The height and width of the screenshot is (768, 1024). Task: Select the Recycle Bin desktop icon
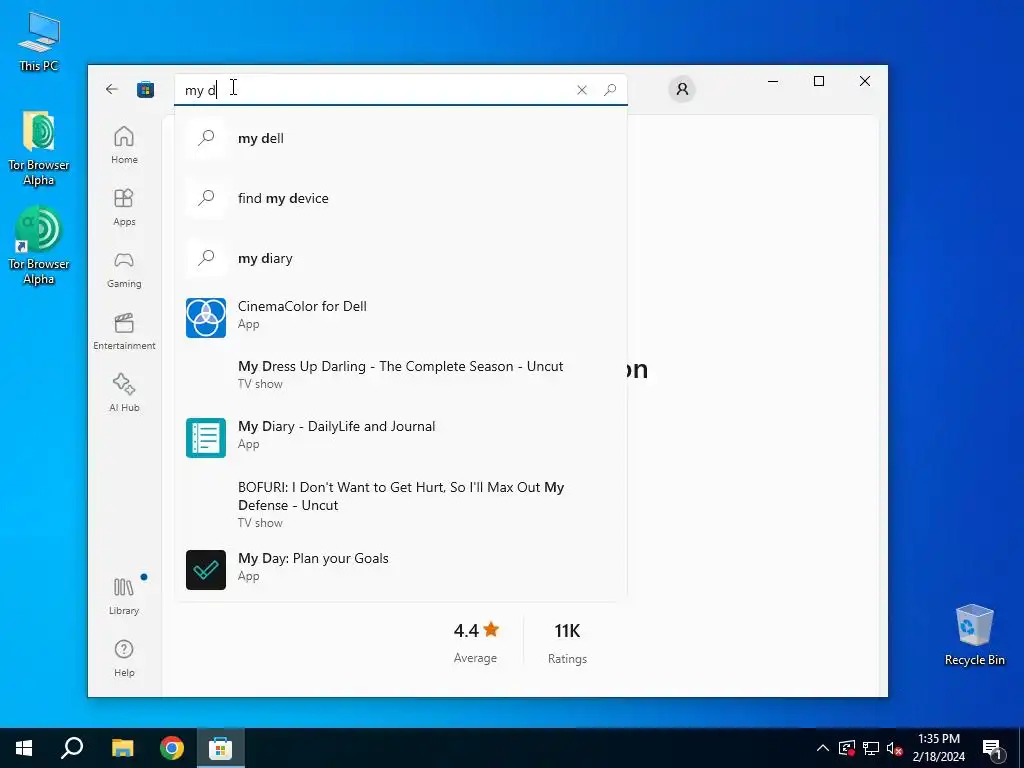(974, 635)
